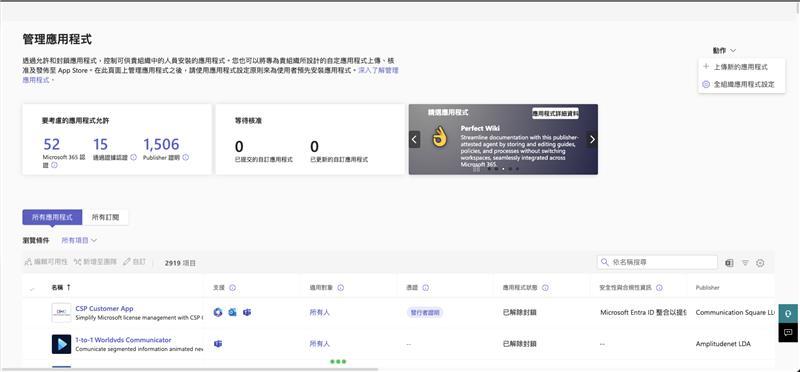Show info for 支援 column
Viewport: 800px width, 372px height.
233,288
